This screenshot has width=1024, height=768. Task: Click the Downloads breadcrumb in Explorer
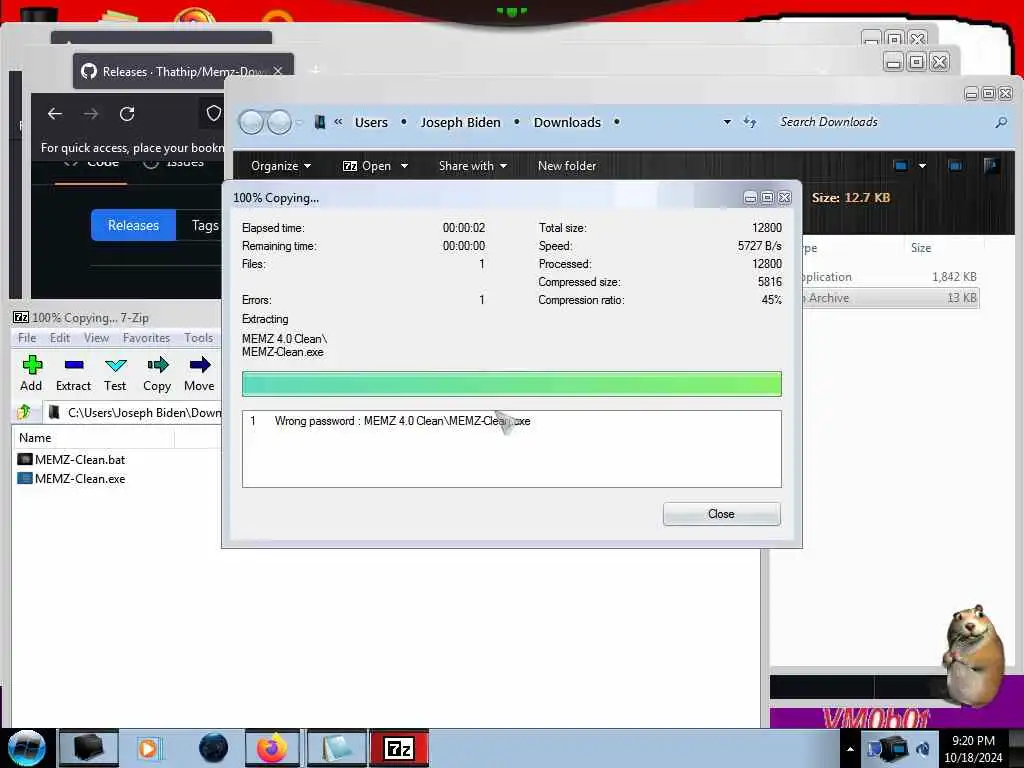pyautogui.click(x=567, y=122)
